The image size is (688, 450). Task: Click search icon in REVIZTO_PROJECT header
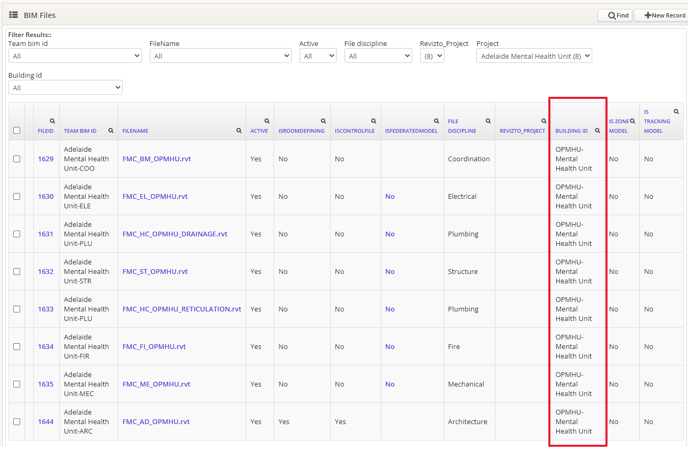tap(544, 121)
